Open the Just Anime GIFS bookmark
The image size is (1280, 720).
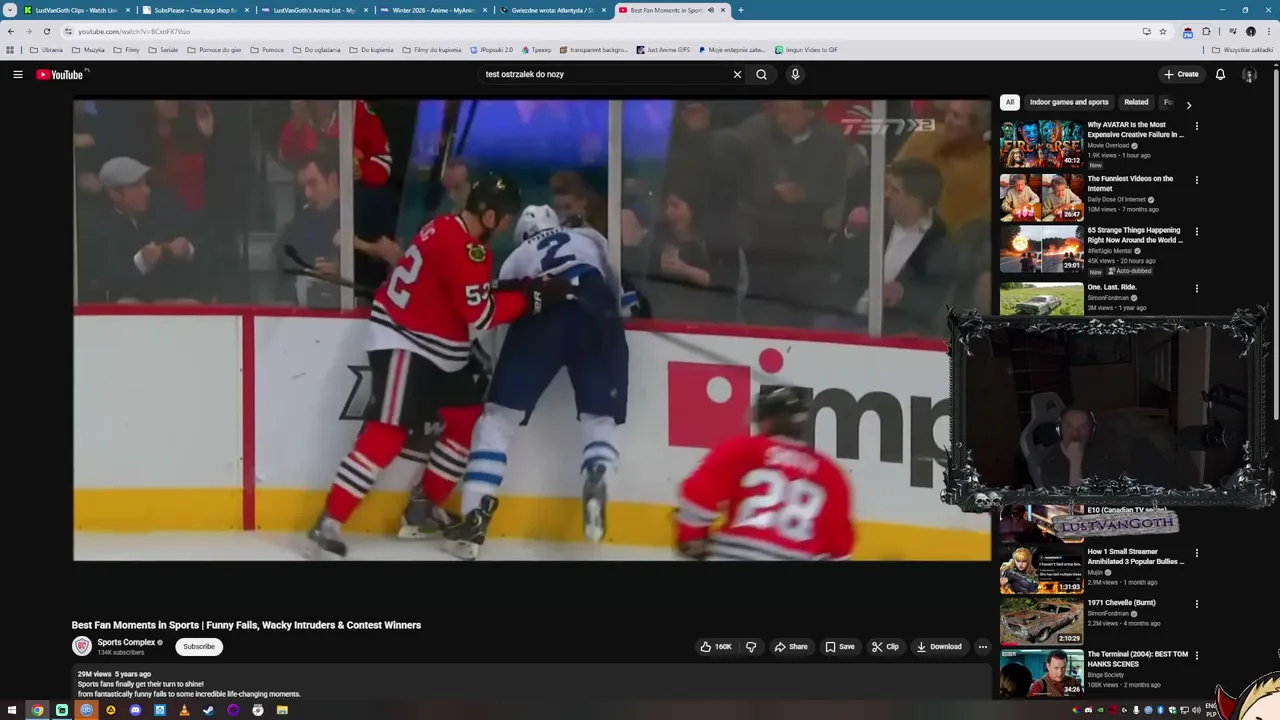tap(663, 50)
